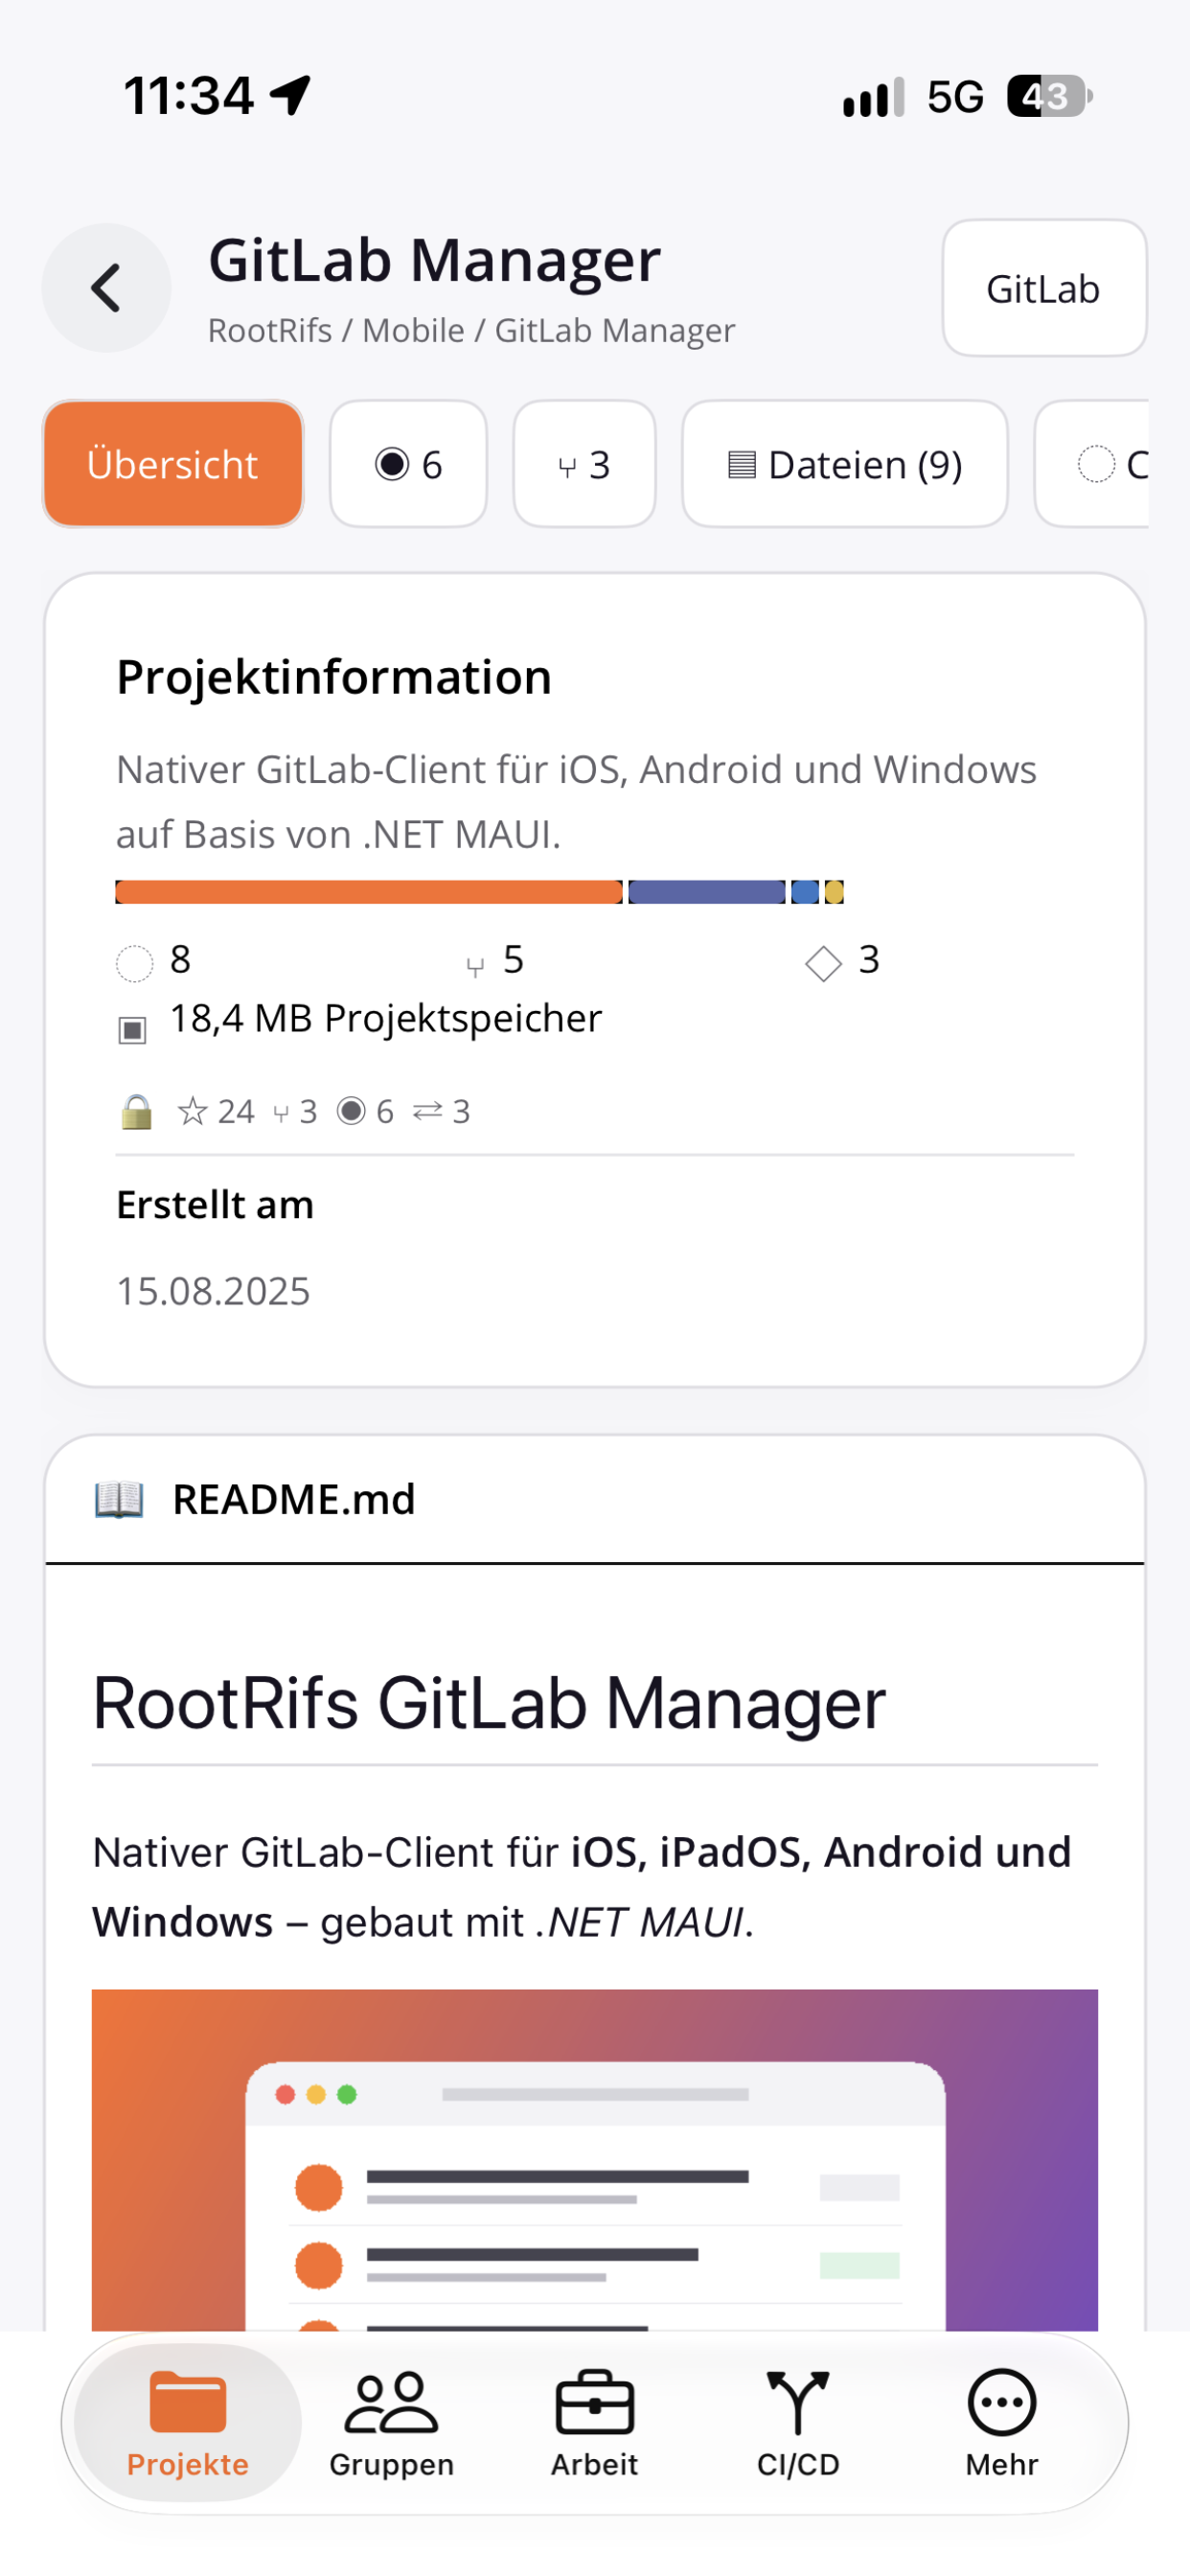
Task: Switch to Gruppen in bottom bar
Action: tap(391, 2422)
